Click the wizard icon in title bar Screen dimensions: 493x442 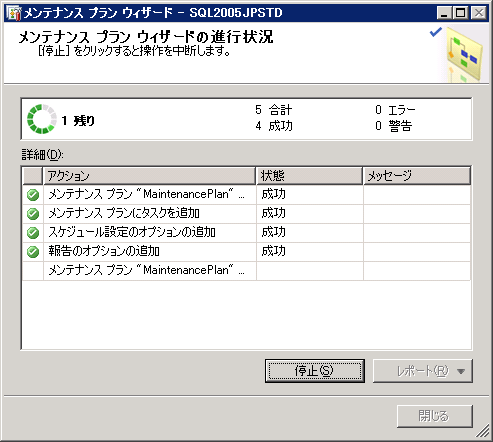tap(14, 13)
